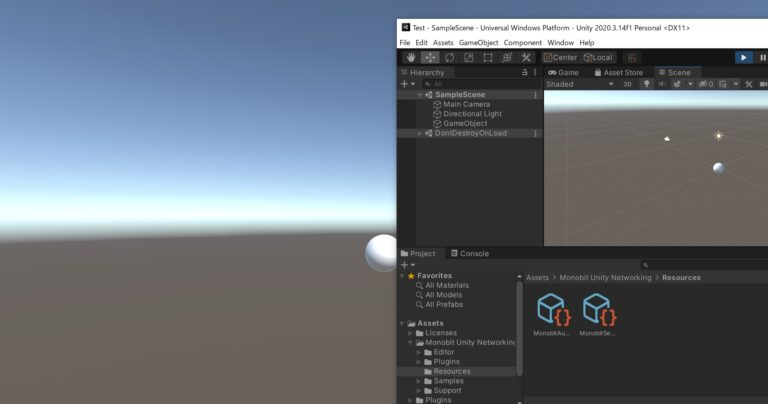Open the File menu
This screenshot has height=404, width=768.
405,43
